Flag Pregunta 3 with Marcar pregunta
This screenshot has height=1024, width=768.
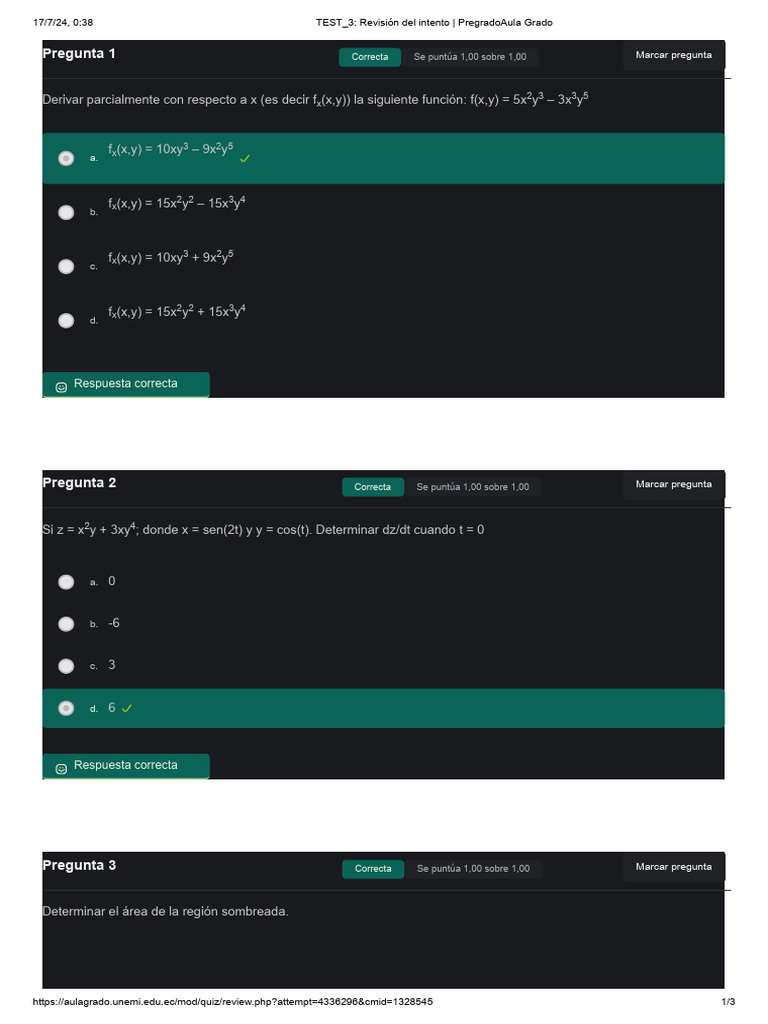pos(673,867)
